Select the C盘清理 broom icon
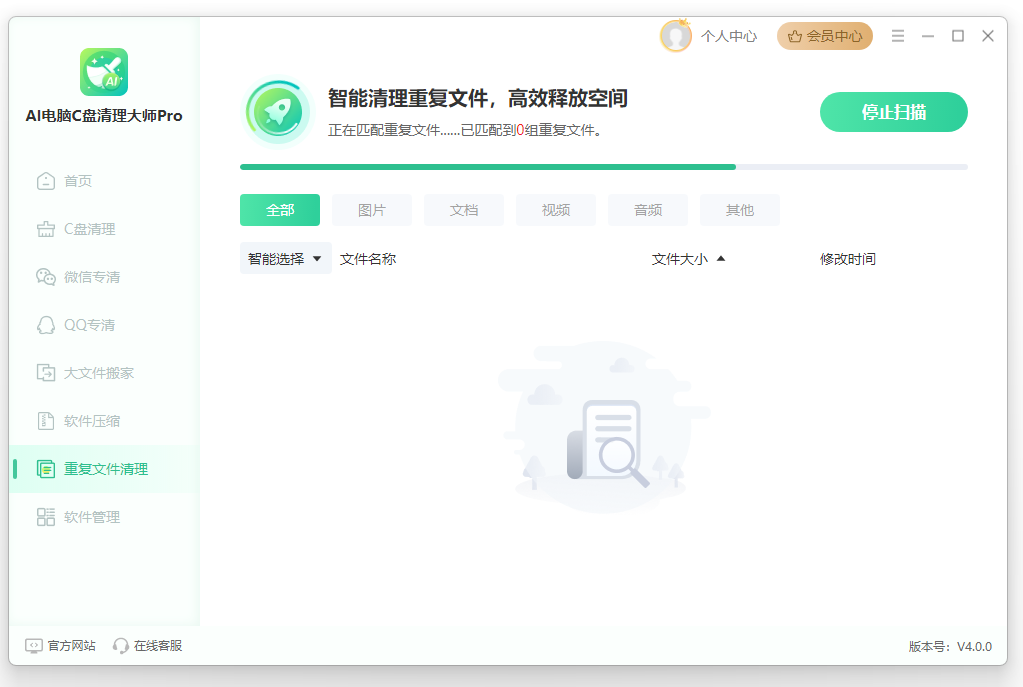 click(x=46, y=229)
